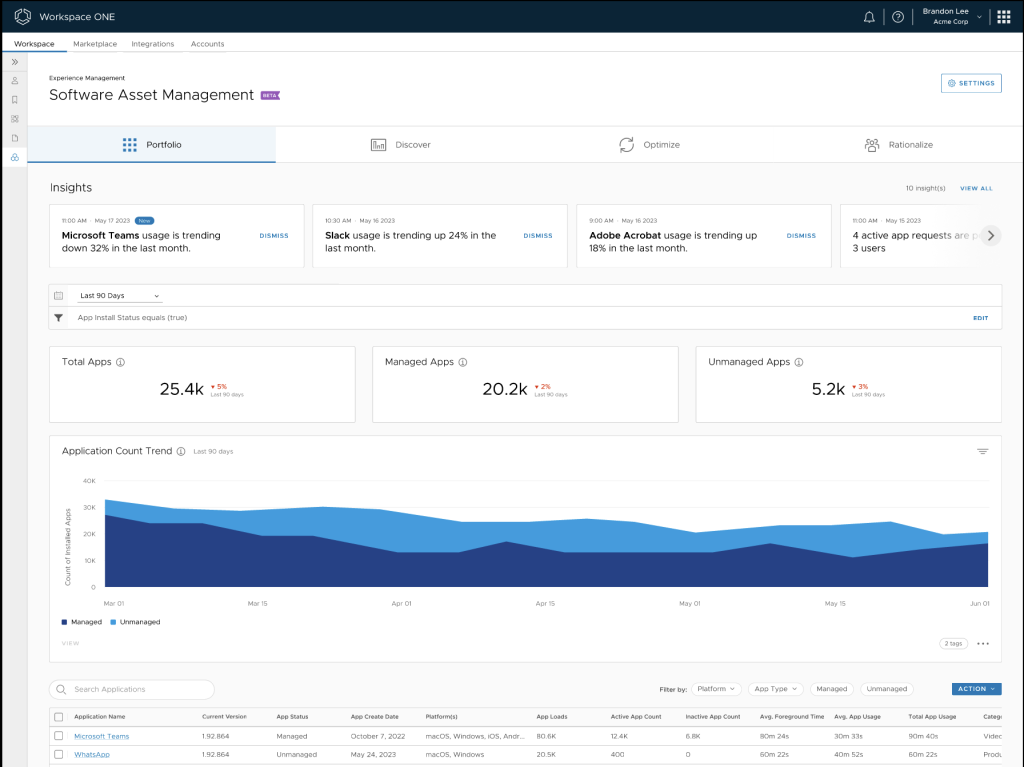
Task: Click the Search Applications field
Action: [132, 689]
